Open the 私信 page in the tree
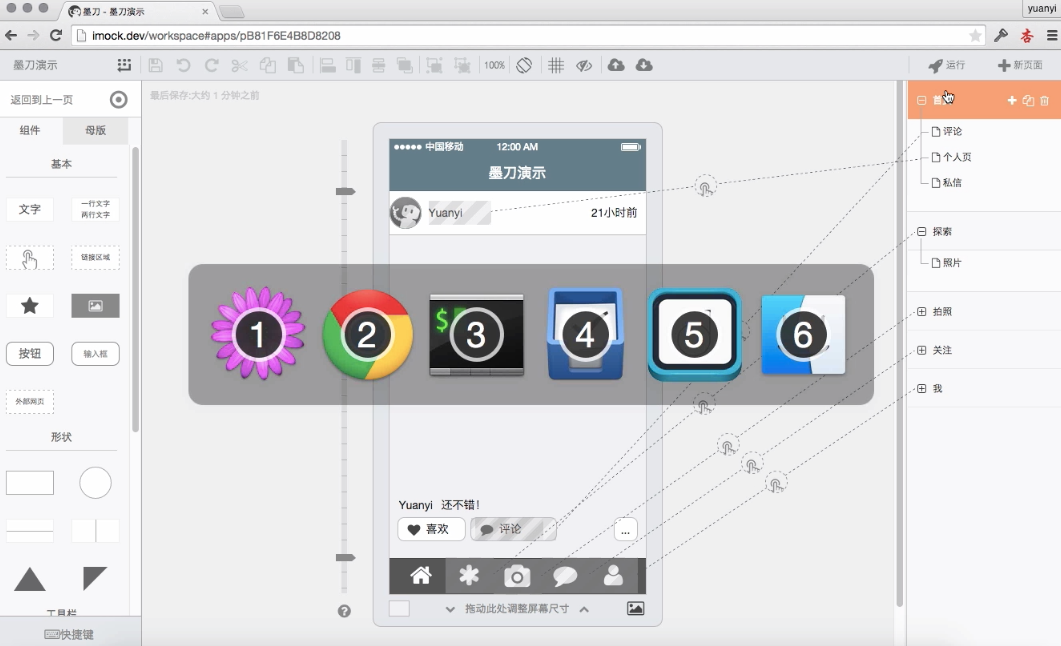 point(951,183)
